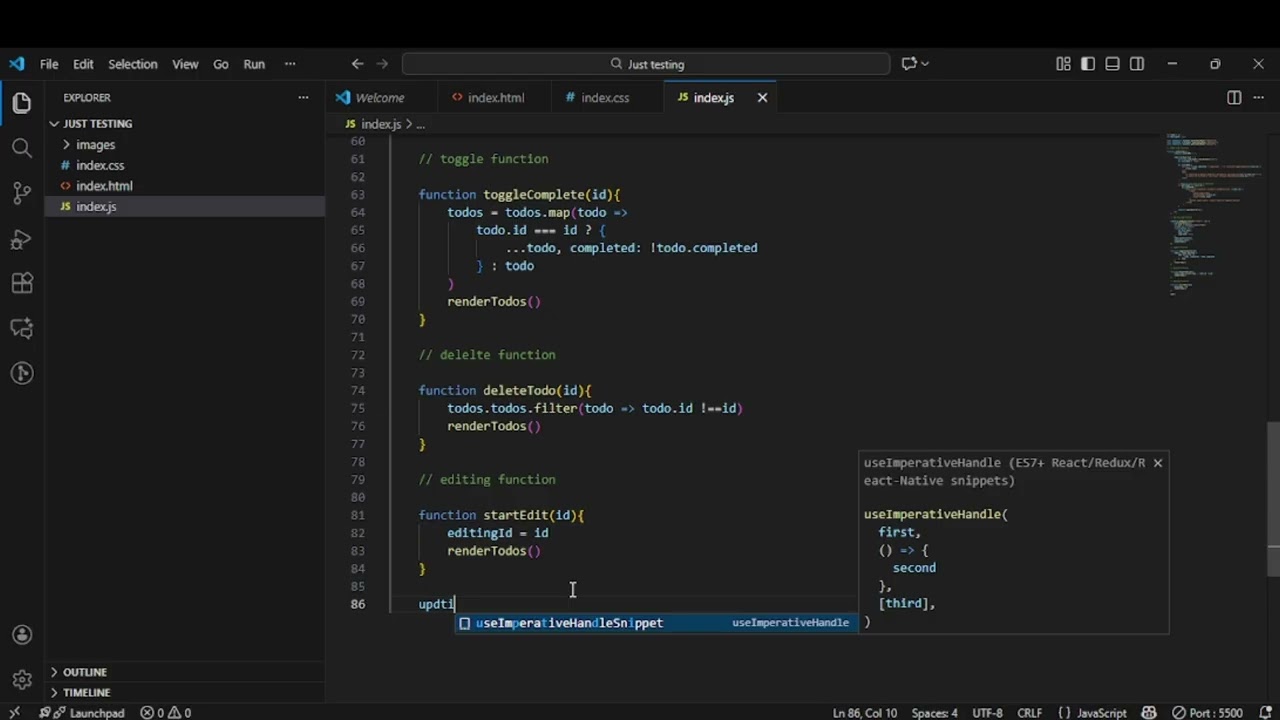Image resolution: width=1280 pixels, height=720 pixels.
Task: Open Launchpad from the status bar
Action: pos(82,713)
